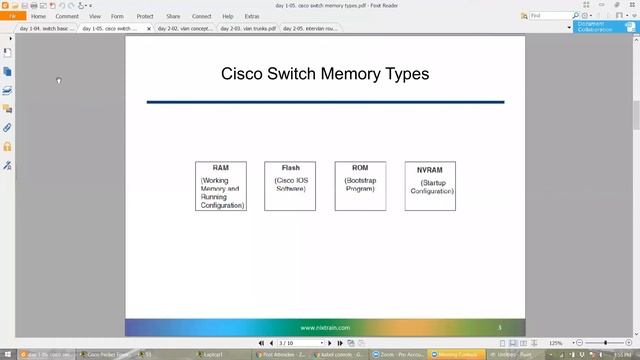Open the page number dropdown arrow
The image size is (640, 360).
click(322, 343)
